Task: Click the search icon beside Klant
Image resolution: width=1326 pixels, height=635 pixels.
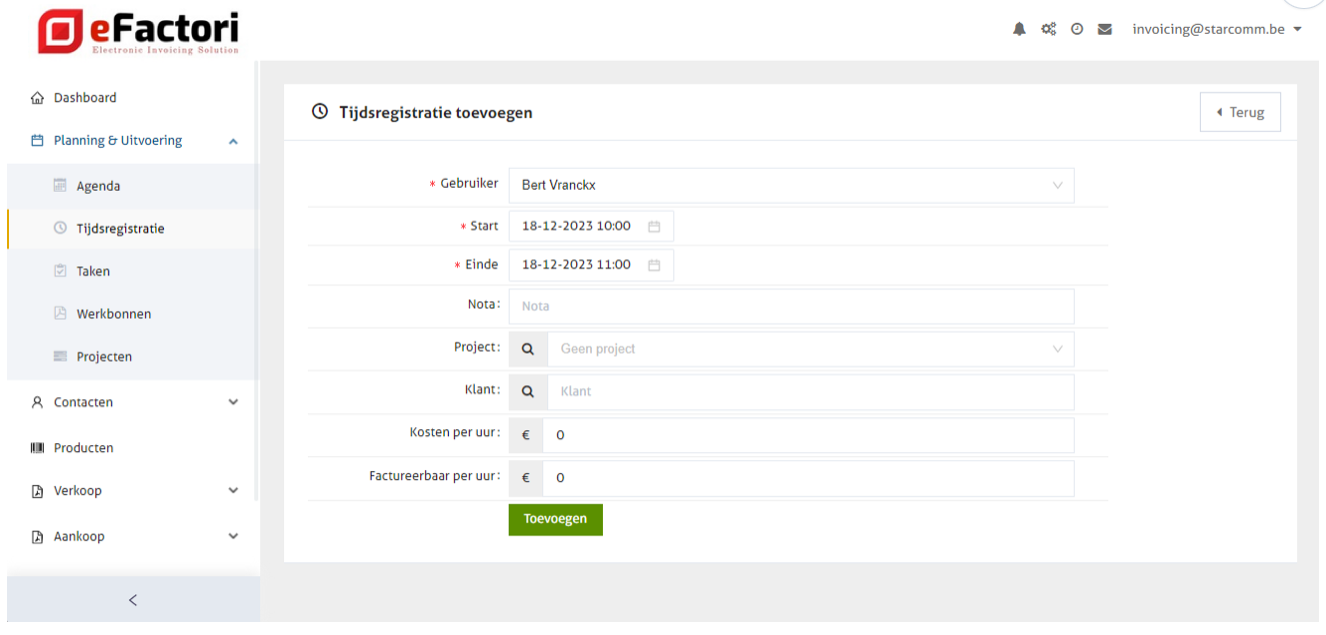Action: [x=528, y=391]
